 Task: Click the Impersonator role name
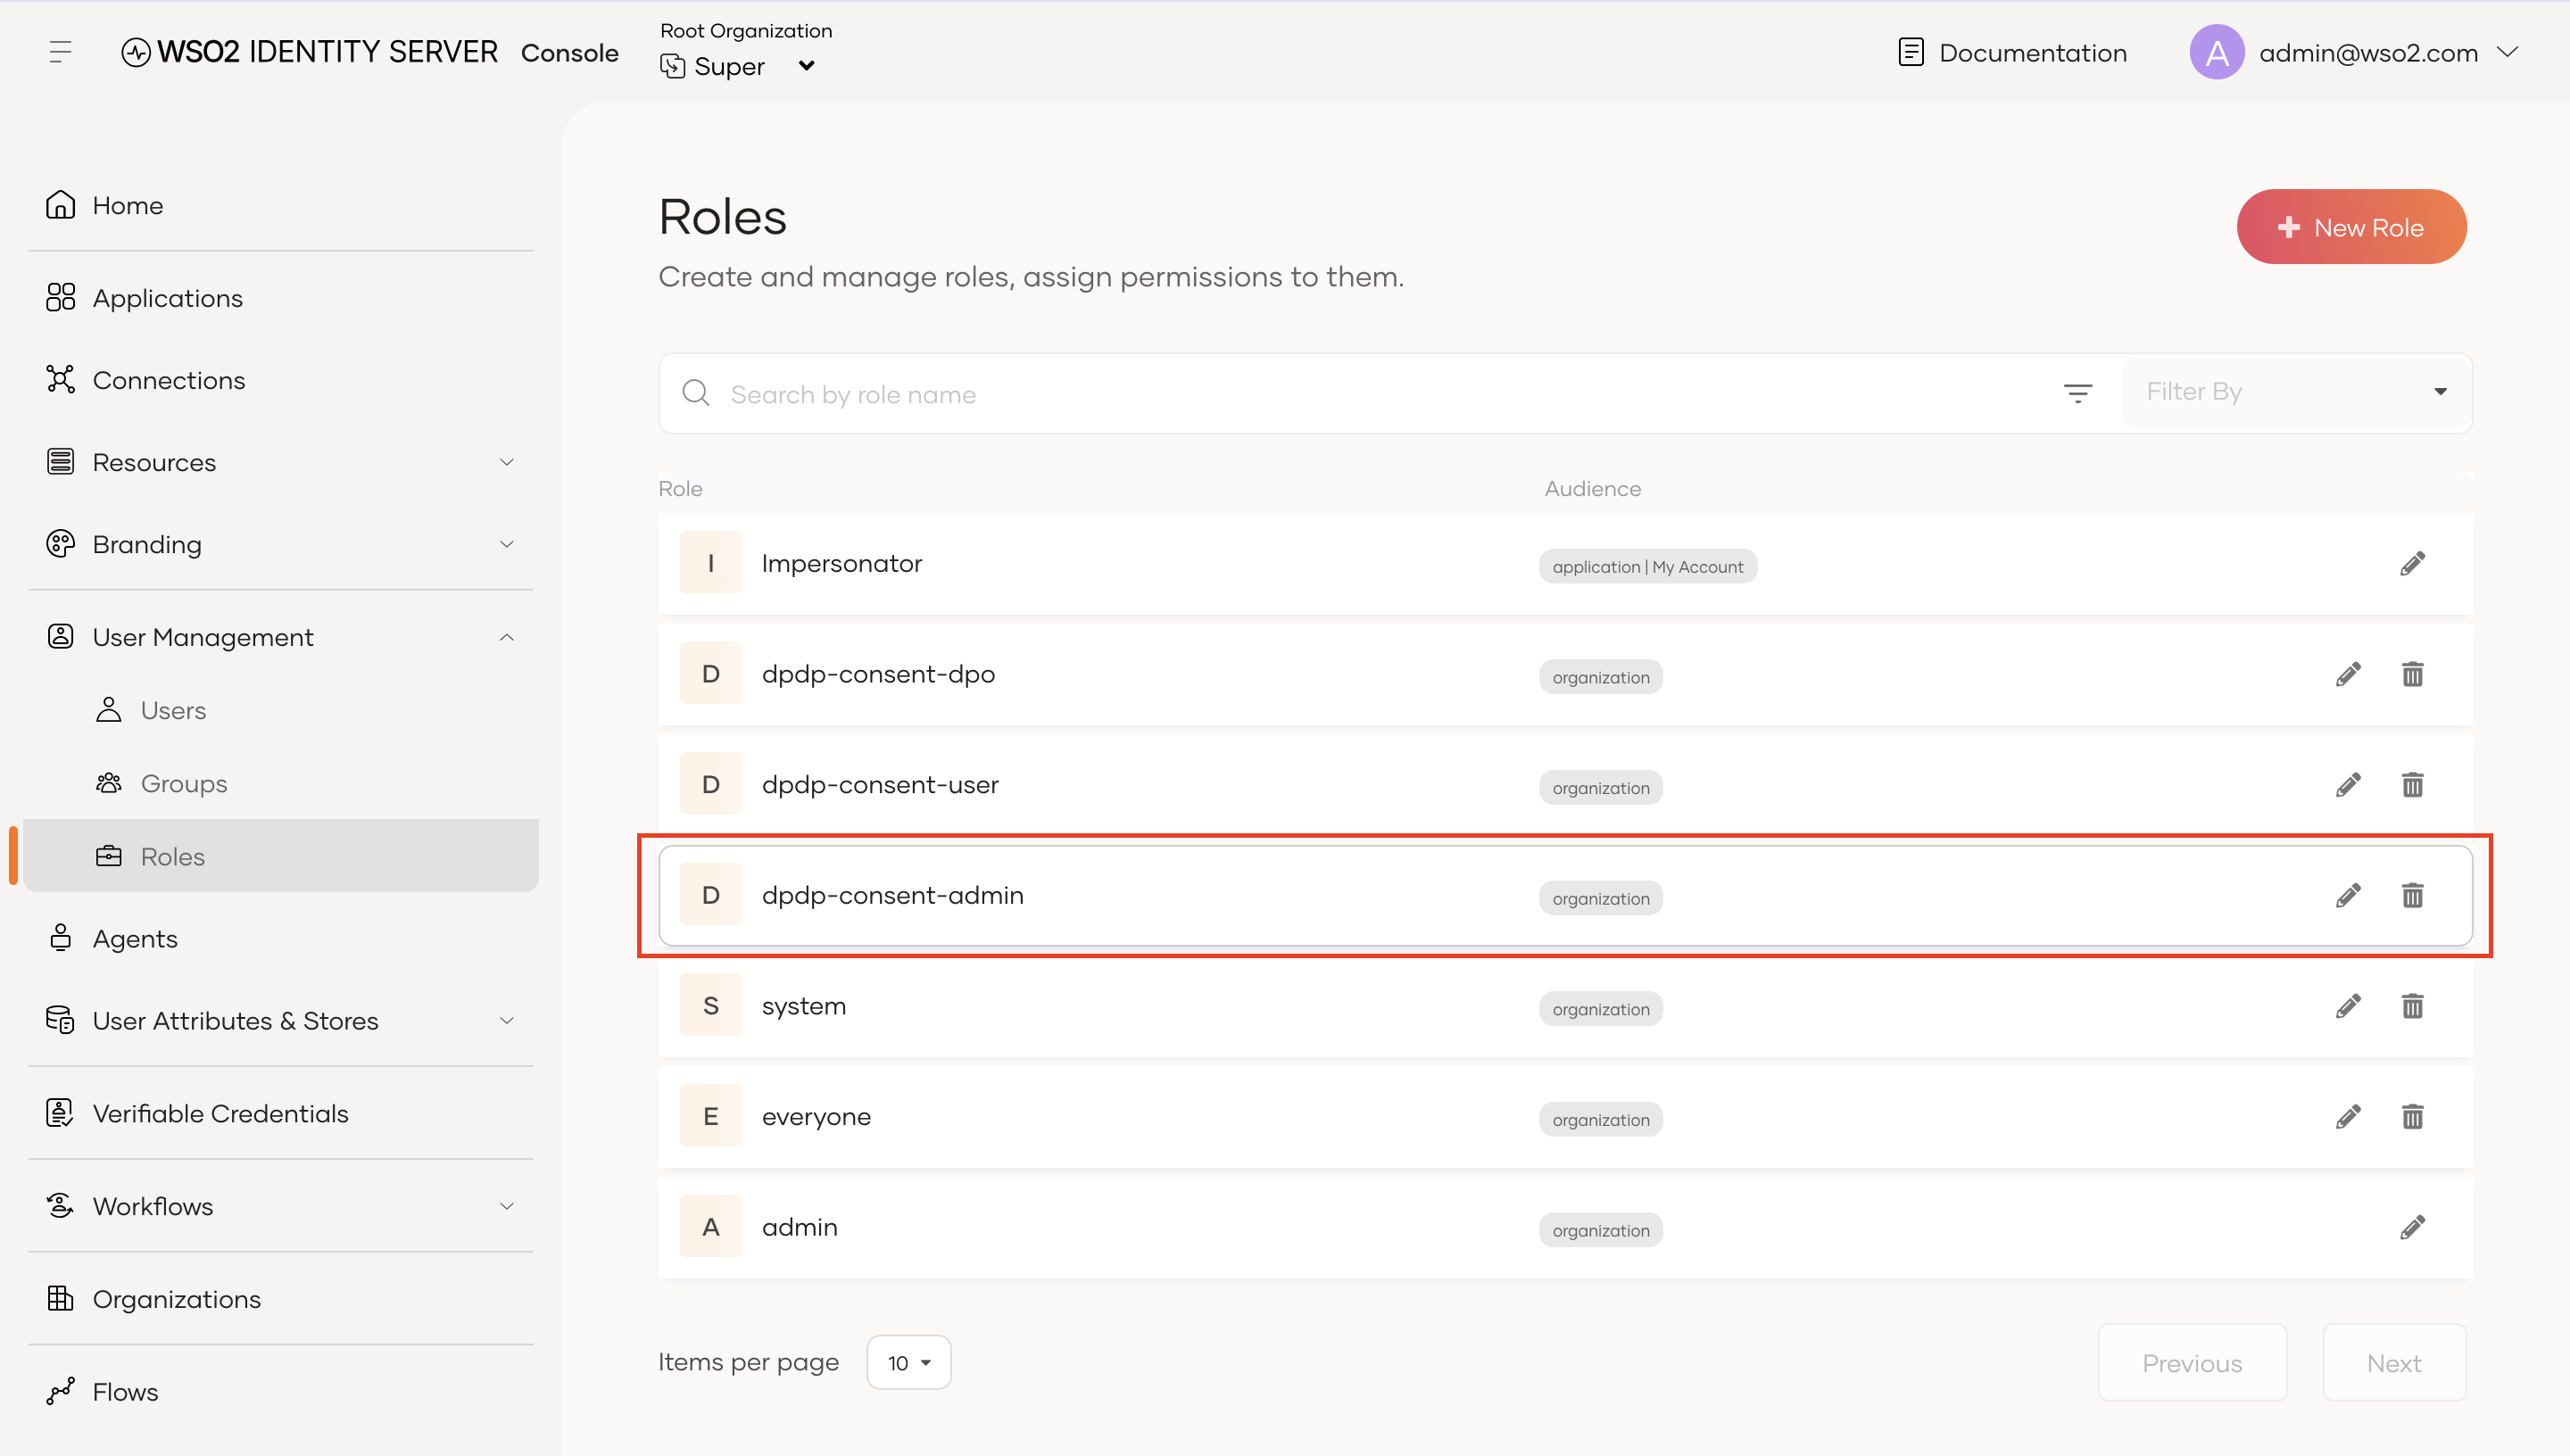point(841,564)
